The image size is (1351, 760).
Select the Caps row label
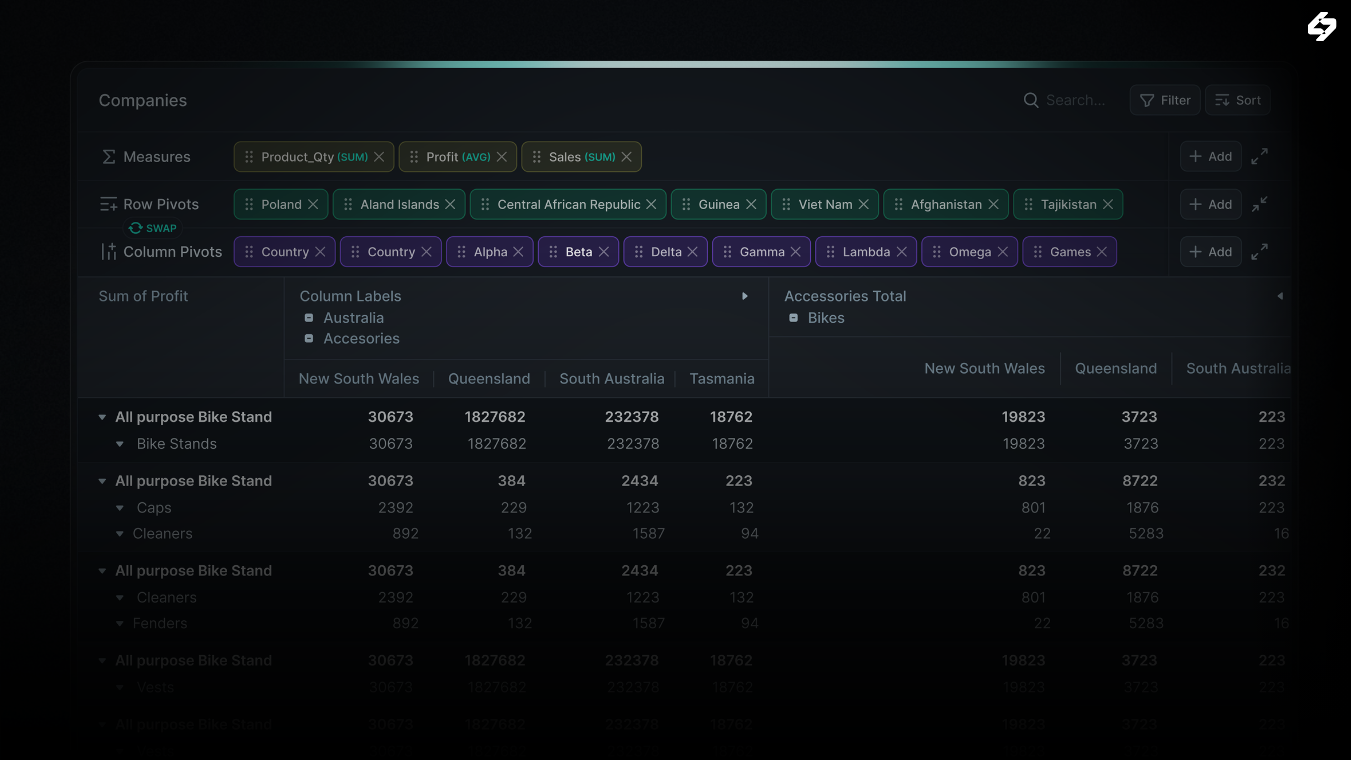click(x=154, y=508)
